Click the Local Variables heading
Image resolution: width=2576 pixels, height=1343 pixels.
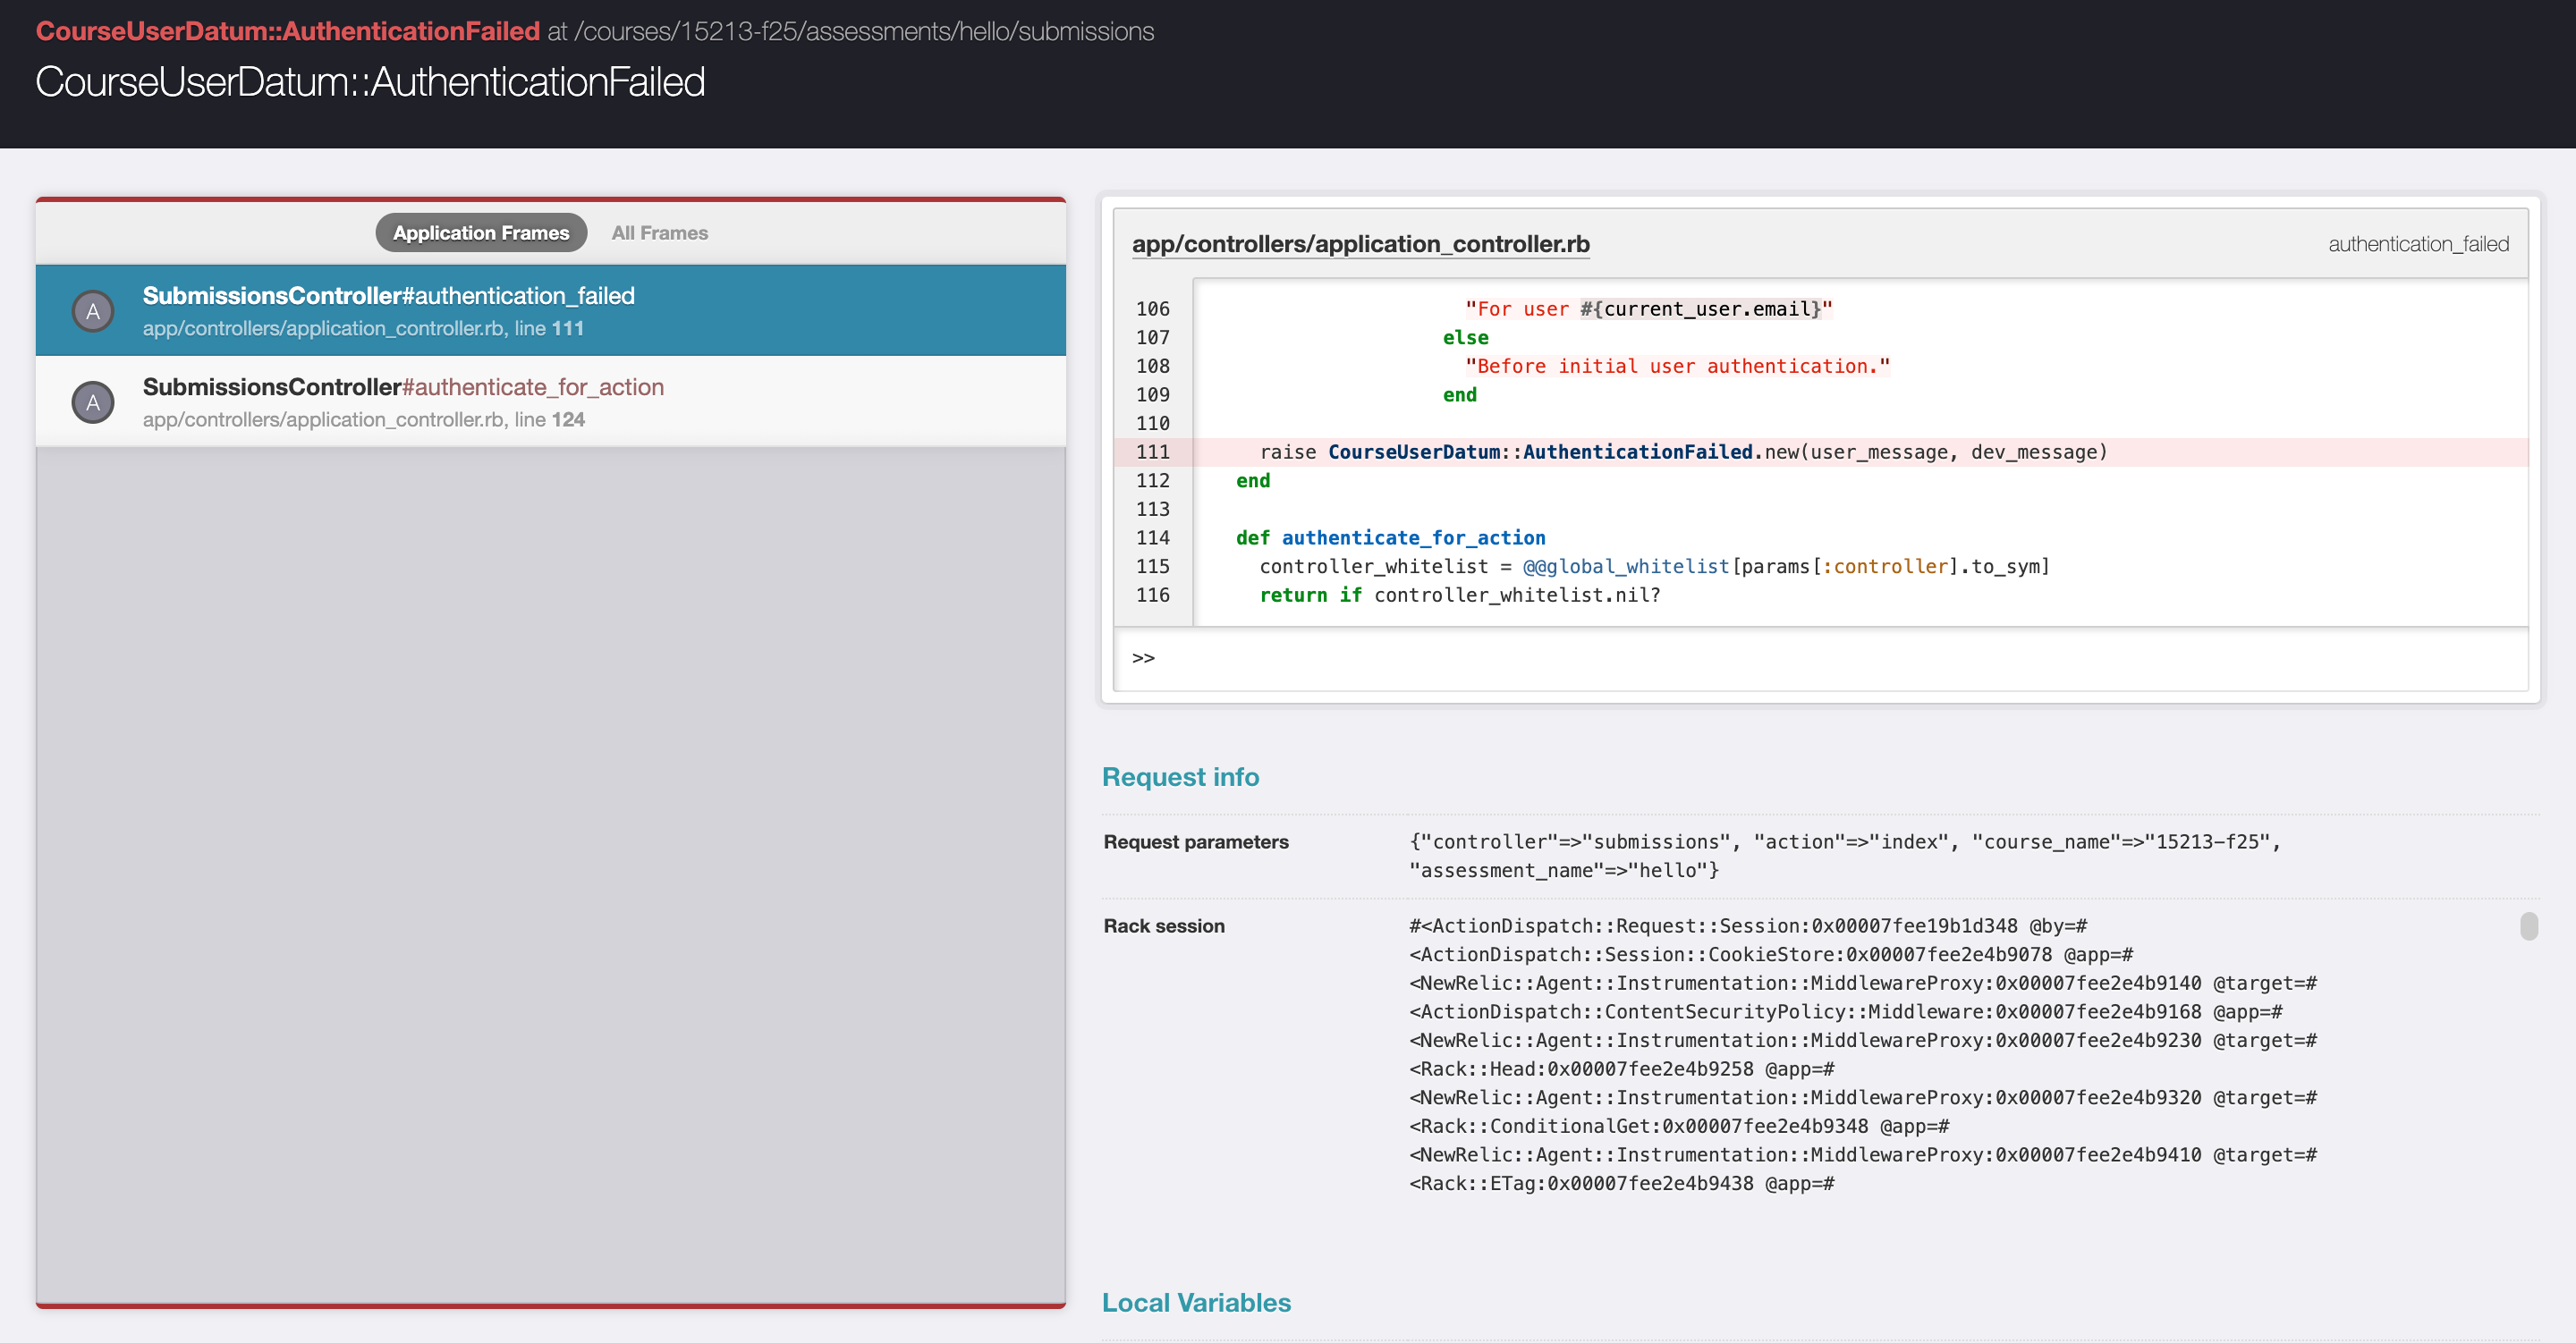click(x=1196, y=1302)
